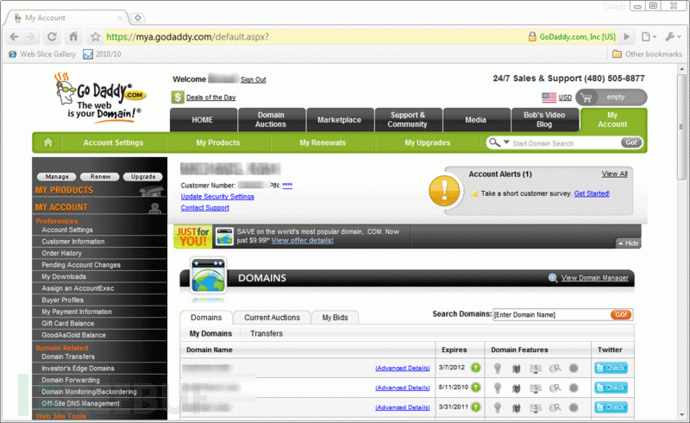This screenshot has height=423, width=690.
Task: Go back using the browser back arrow
Action: coord(14,37)
